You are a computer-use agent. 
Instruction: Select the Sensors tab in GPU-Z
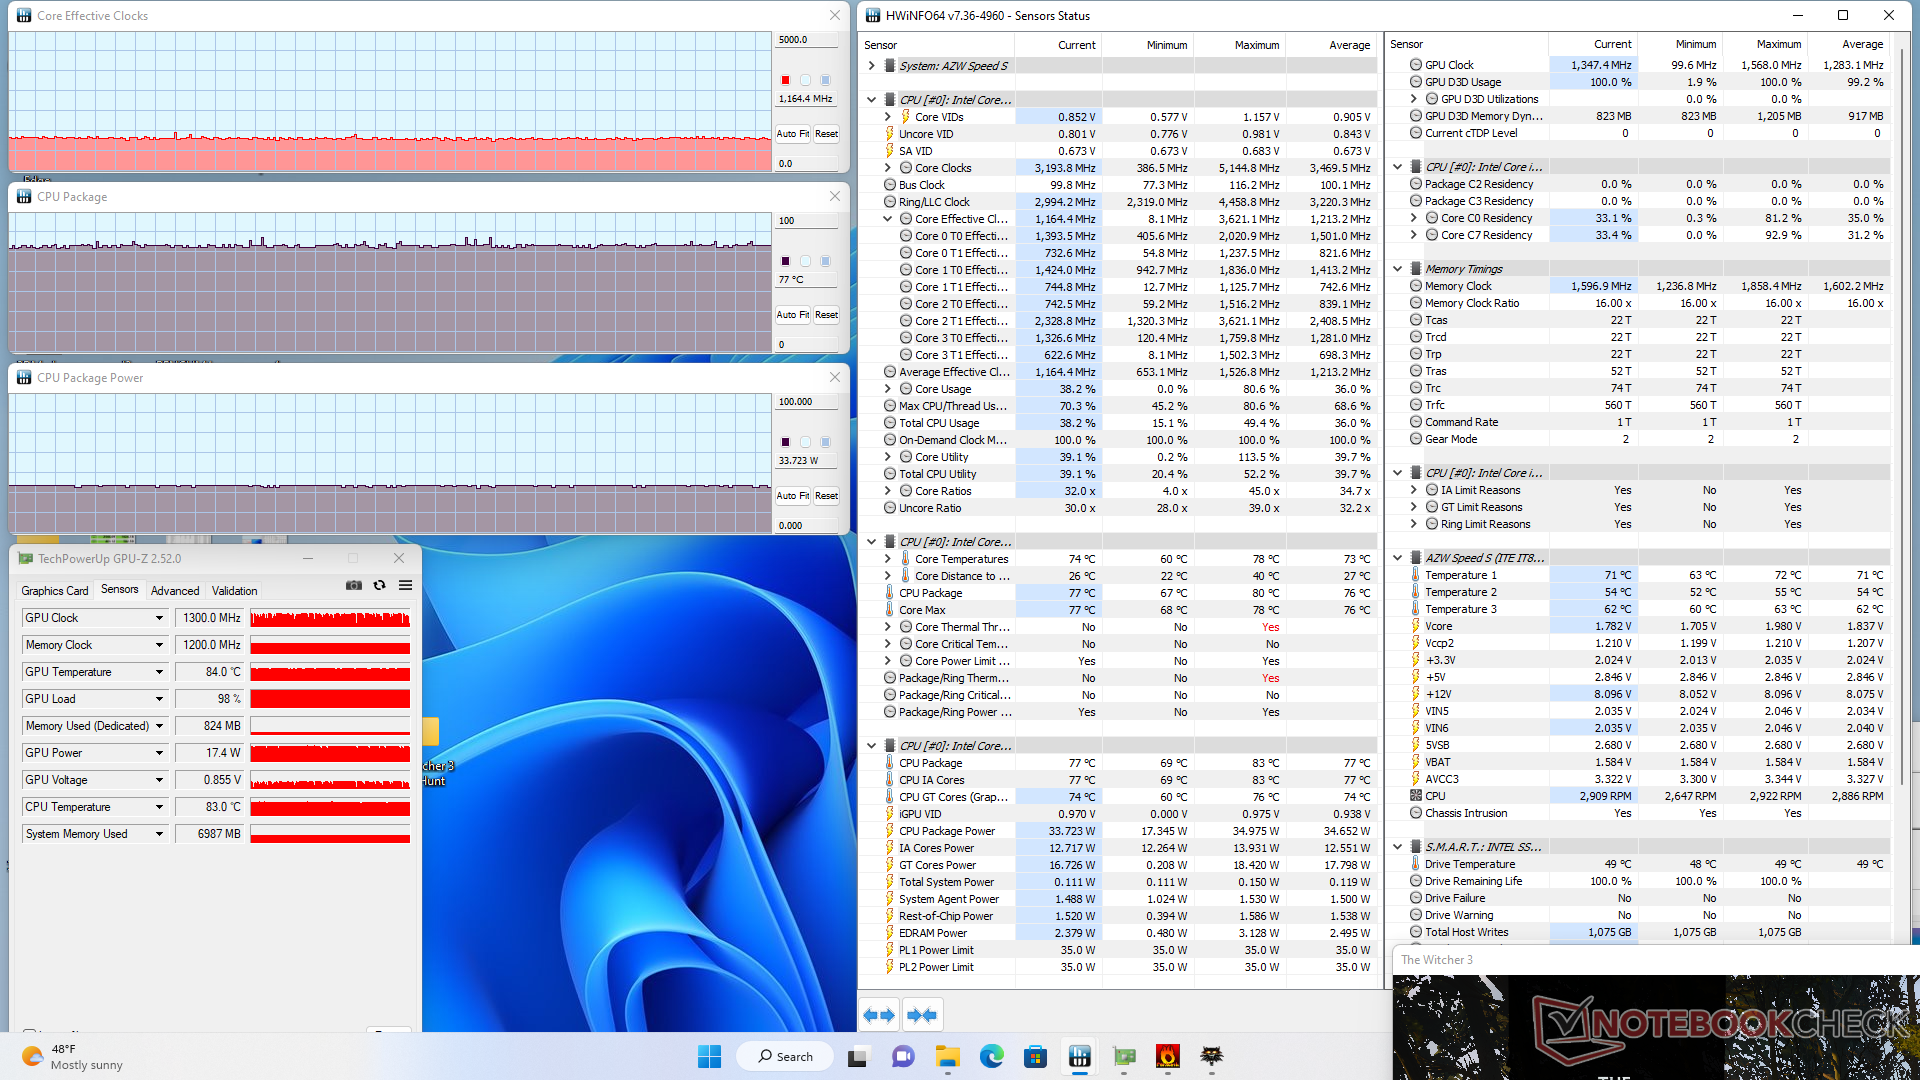click(120, 590)
